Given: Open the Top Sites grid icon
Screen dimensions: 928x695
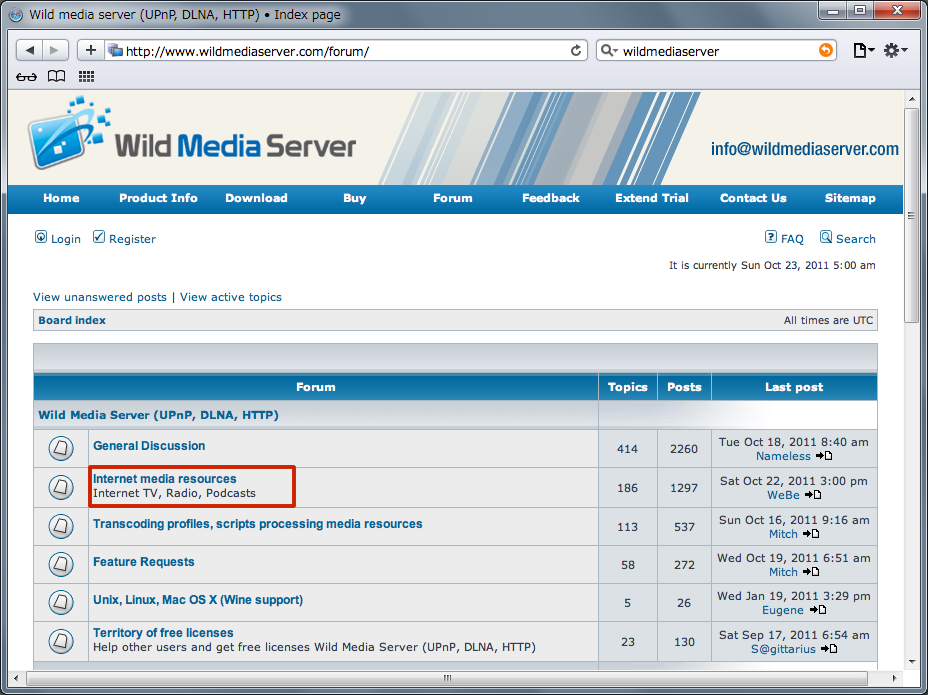Looking at the screenshot, I should (86, 76).
